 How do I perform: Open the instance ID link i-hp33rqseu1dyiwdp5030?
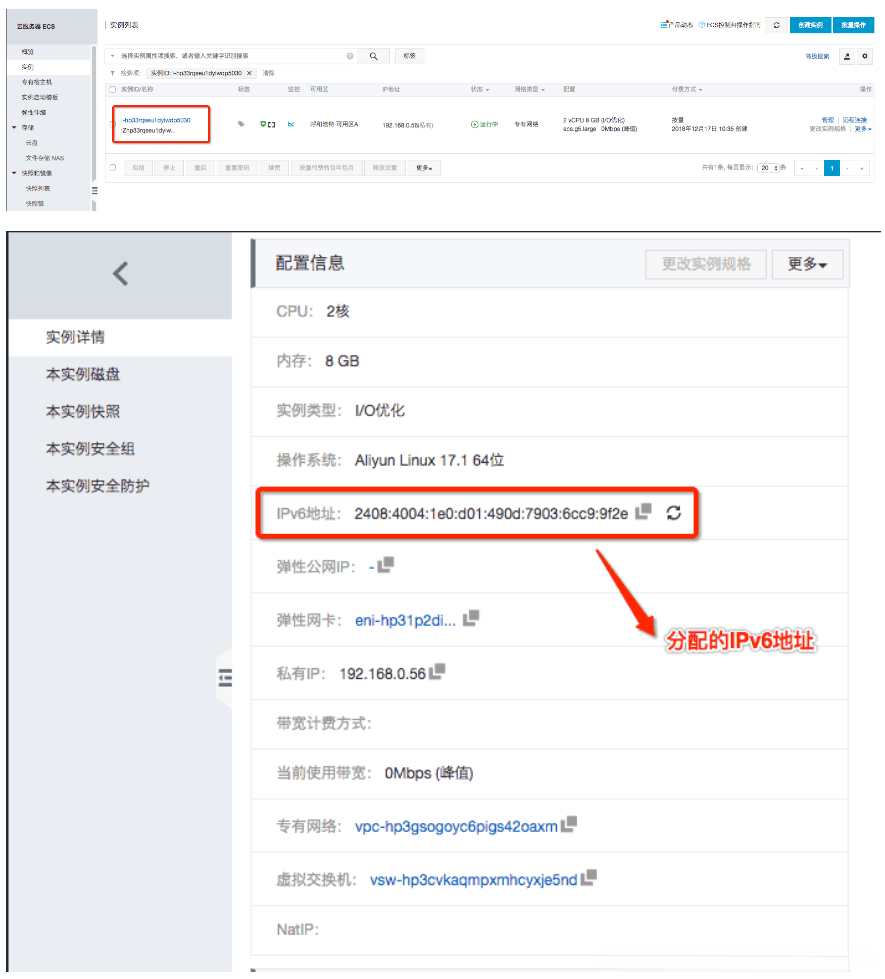point(156,120)
